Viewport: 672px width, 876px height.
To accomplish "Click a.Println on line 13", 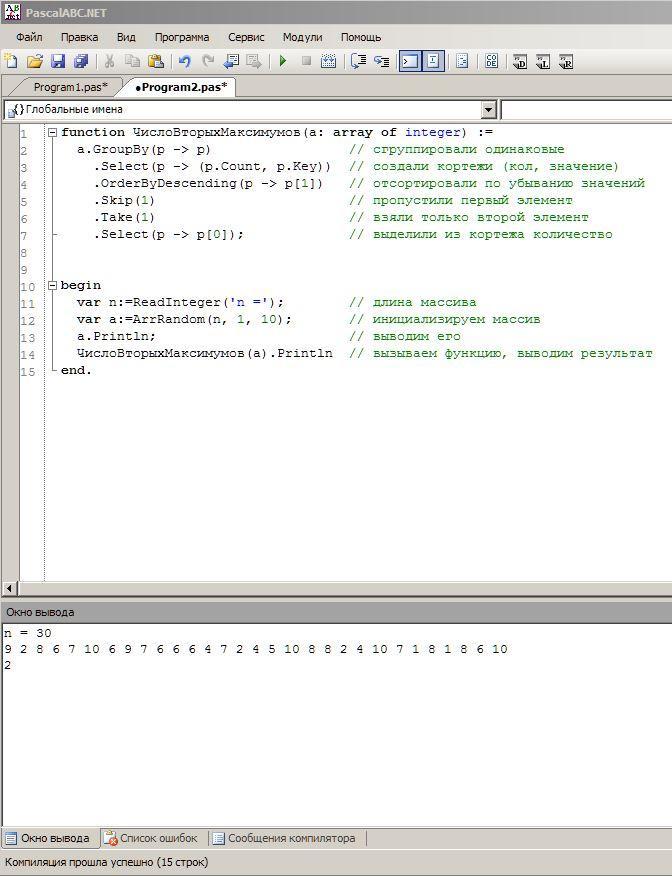I will click(x=116, y=336).
